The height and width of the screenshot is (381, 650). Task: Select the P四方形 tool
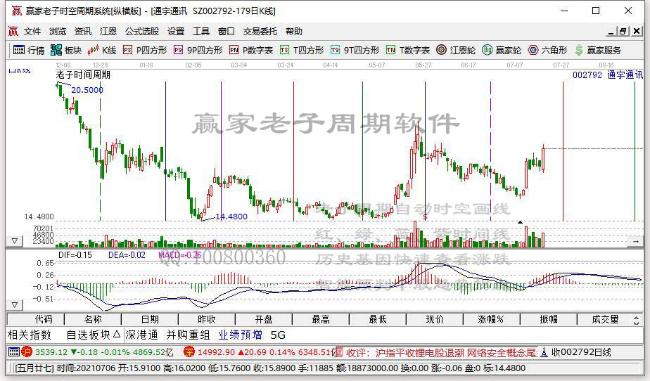click(145, 50)
